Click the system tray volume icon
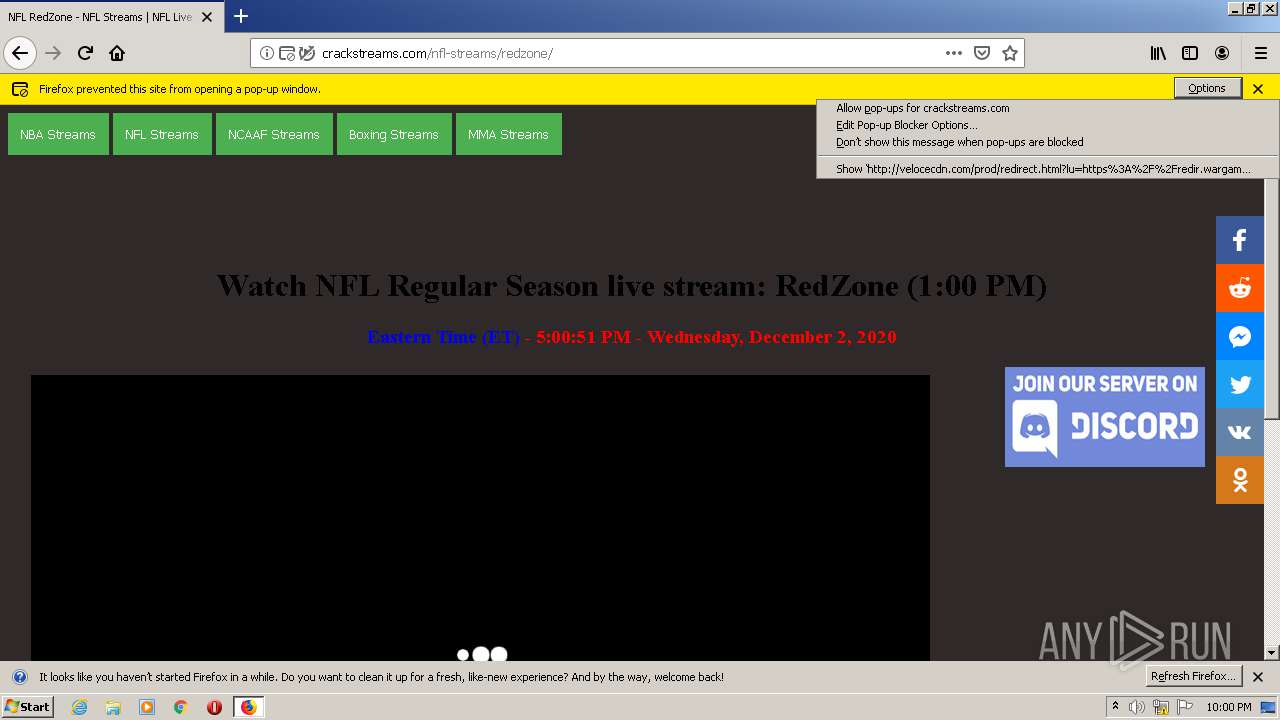This screenshot has height=720, width=1280. click(1137, 708)
